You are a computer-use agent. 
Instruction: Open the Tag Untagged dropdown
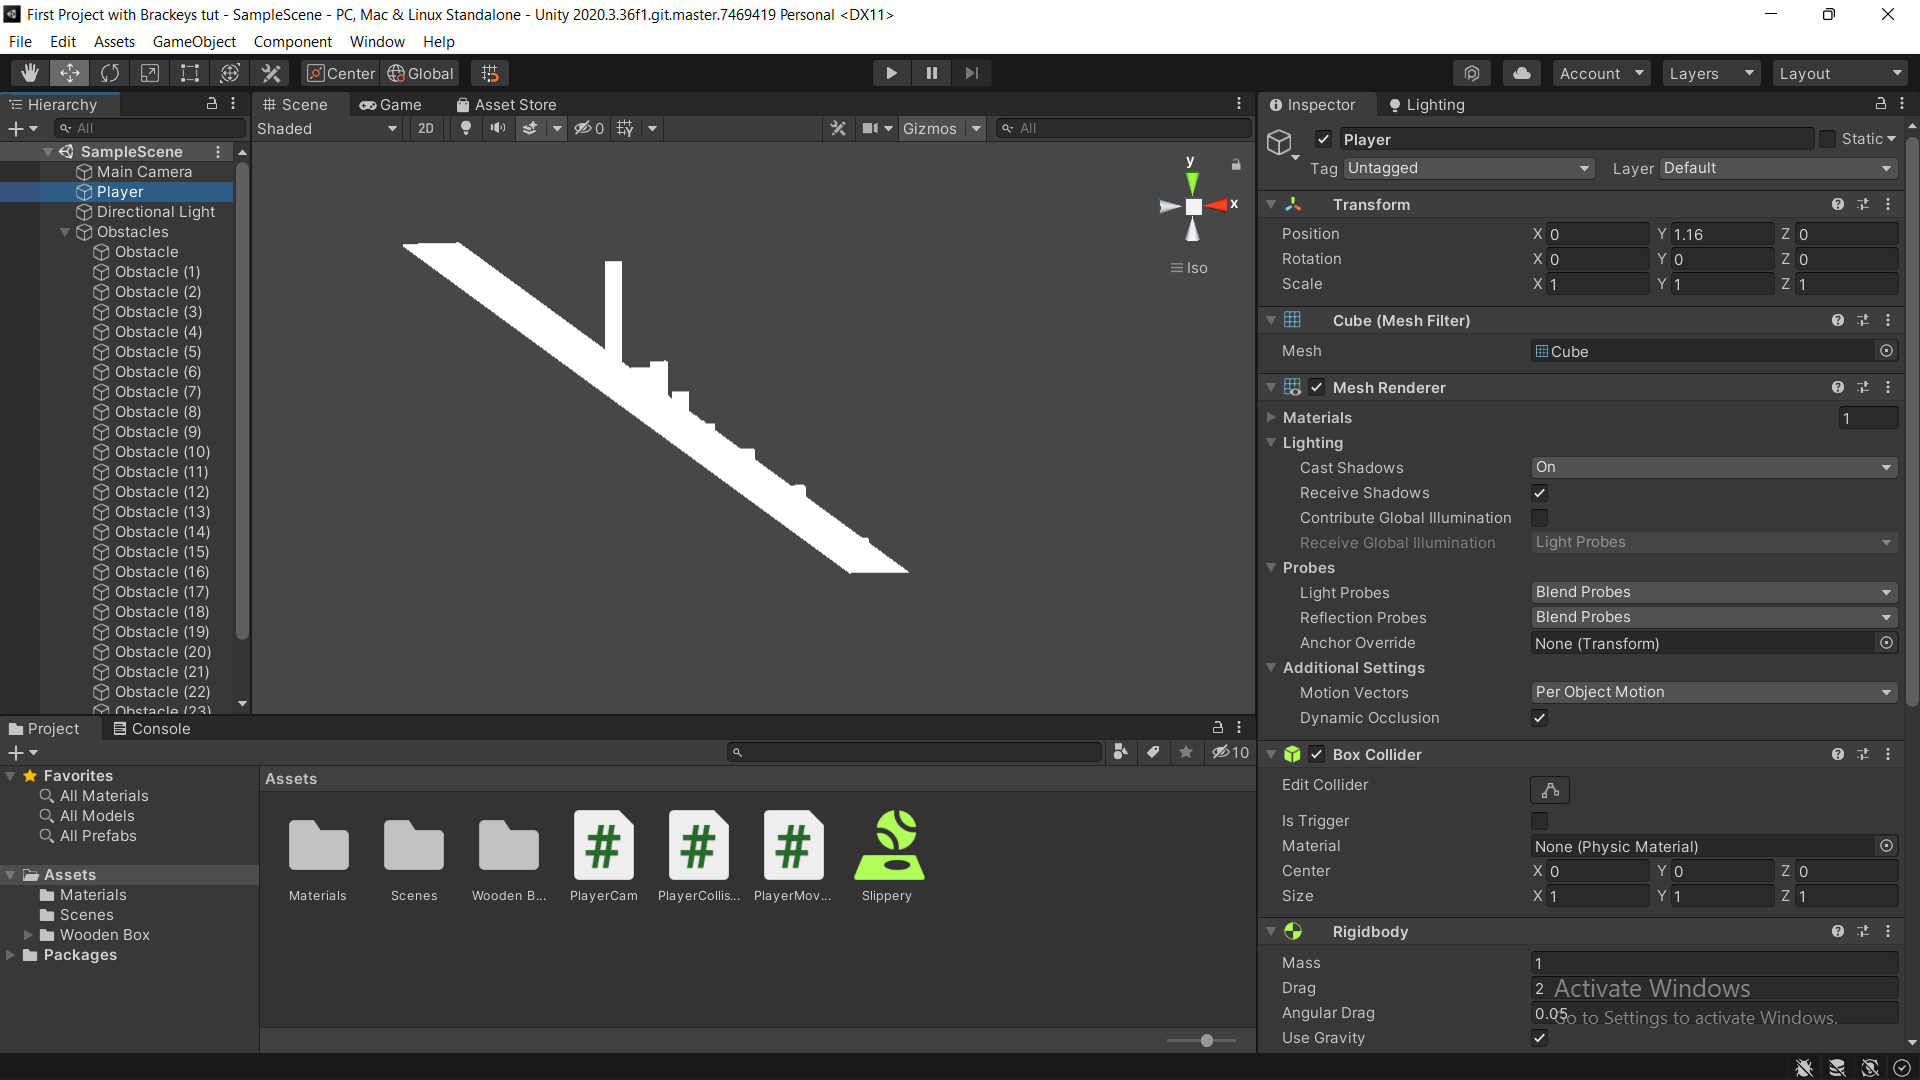(1468, 168)
